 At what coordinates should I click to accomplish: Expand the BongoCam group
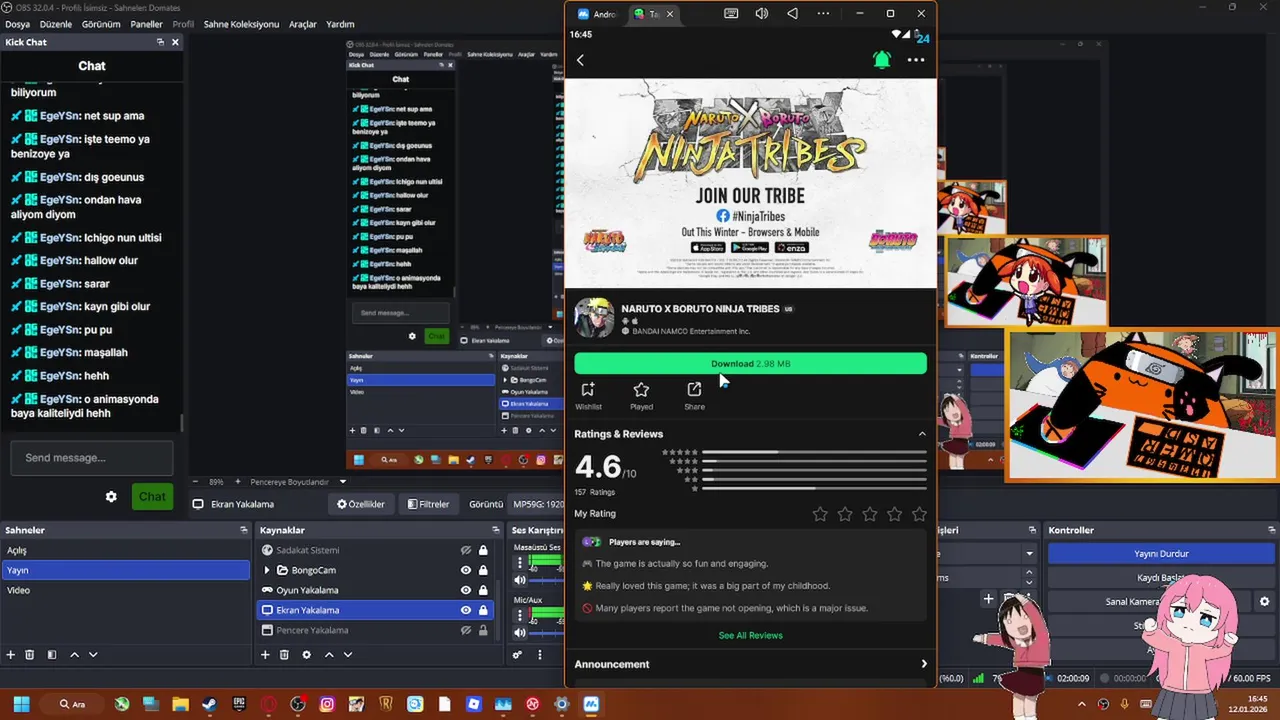(266, 570)
